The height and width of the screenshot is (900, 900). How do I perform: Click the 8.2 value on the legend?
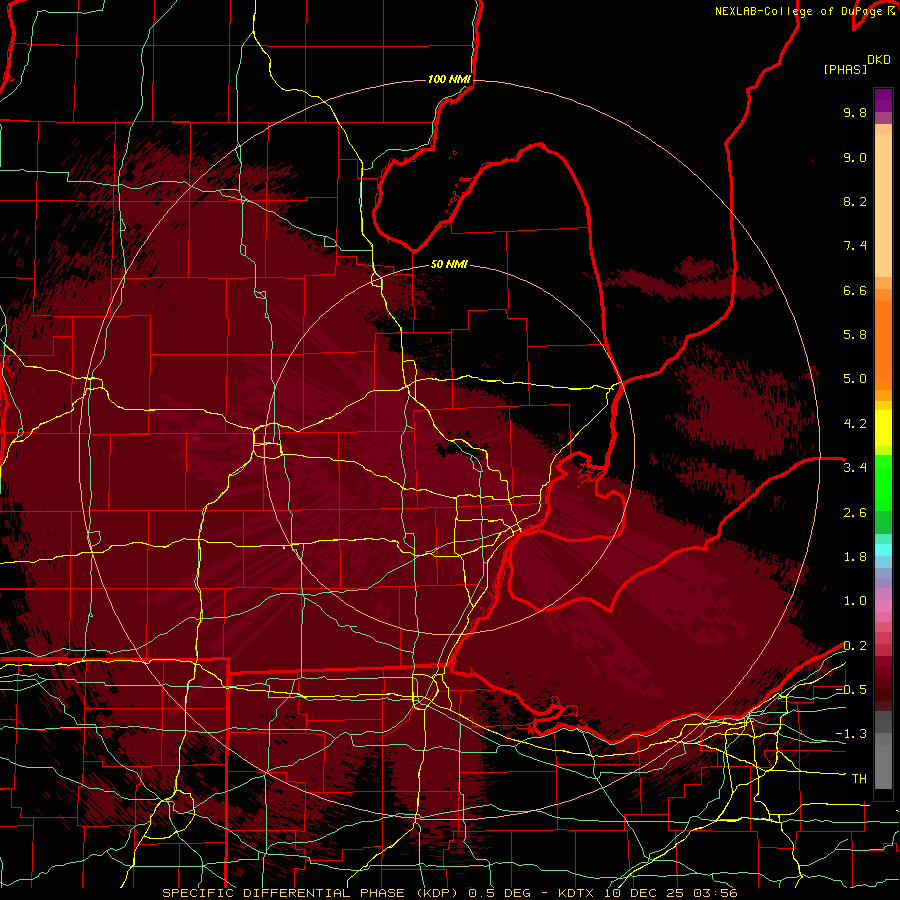click(x=855, y=201)
